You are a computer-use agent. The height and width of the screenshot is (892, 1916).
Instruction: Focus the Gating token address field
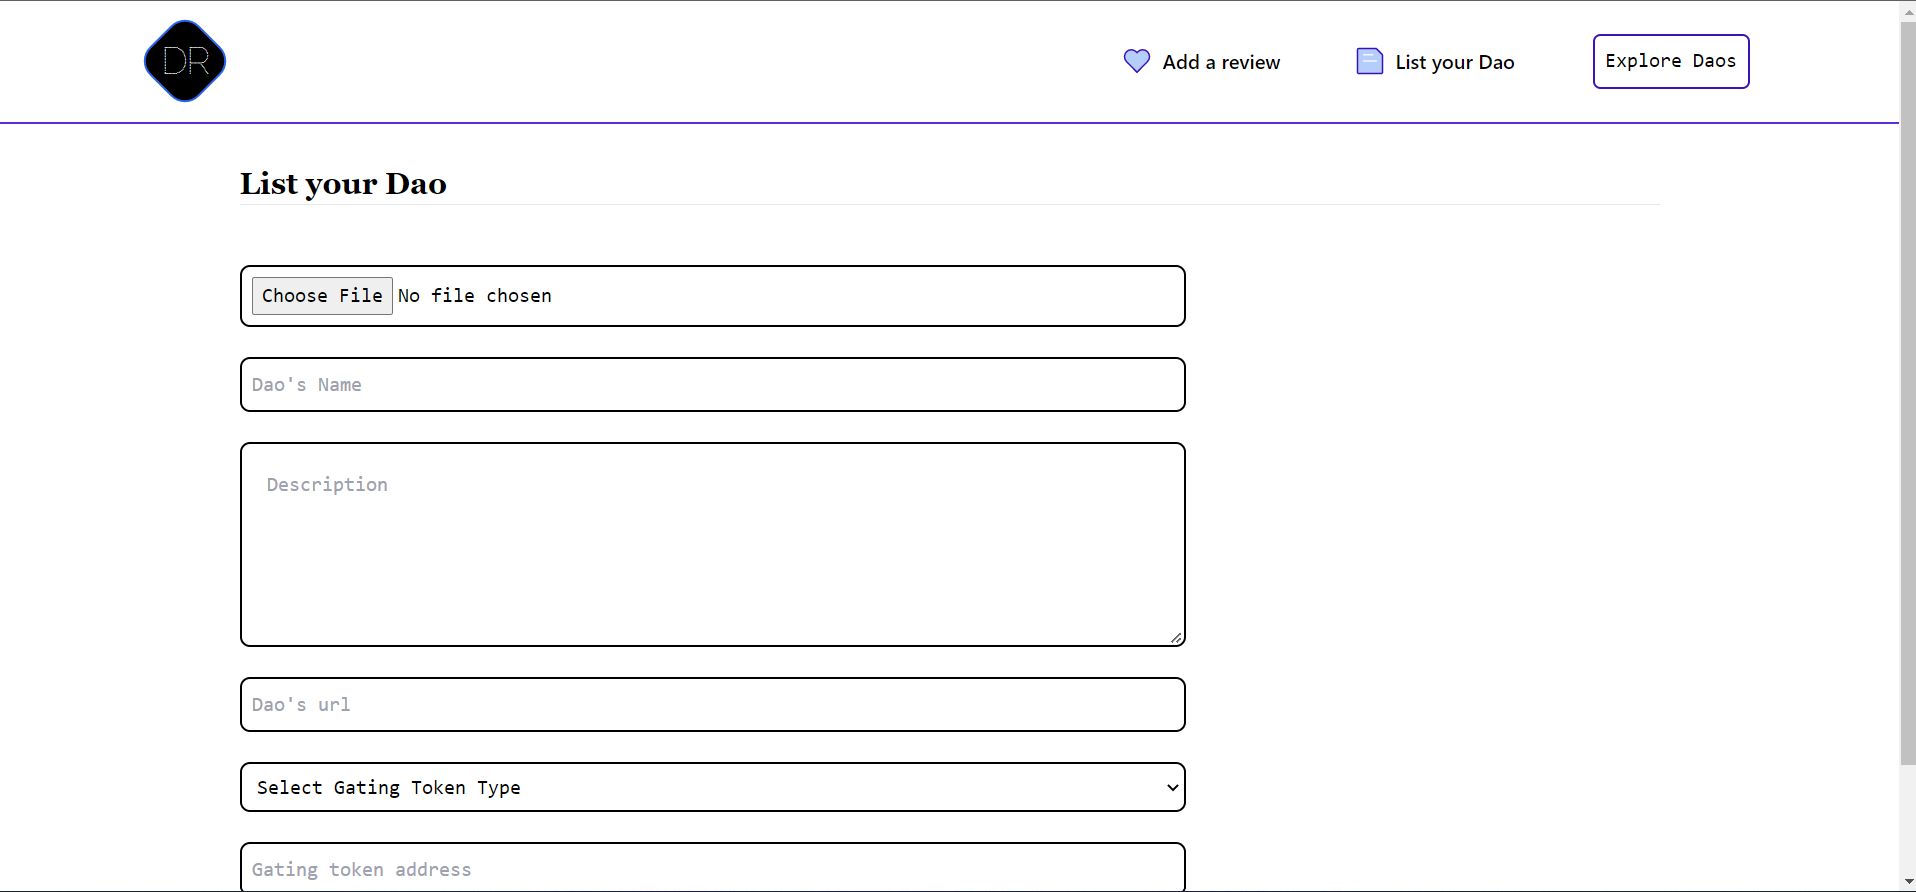[x=713, y=867]
